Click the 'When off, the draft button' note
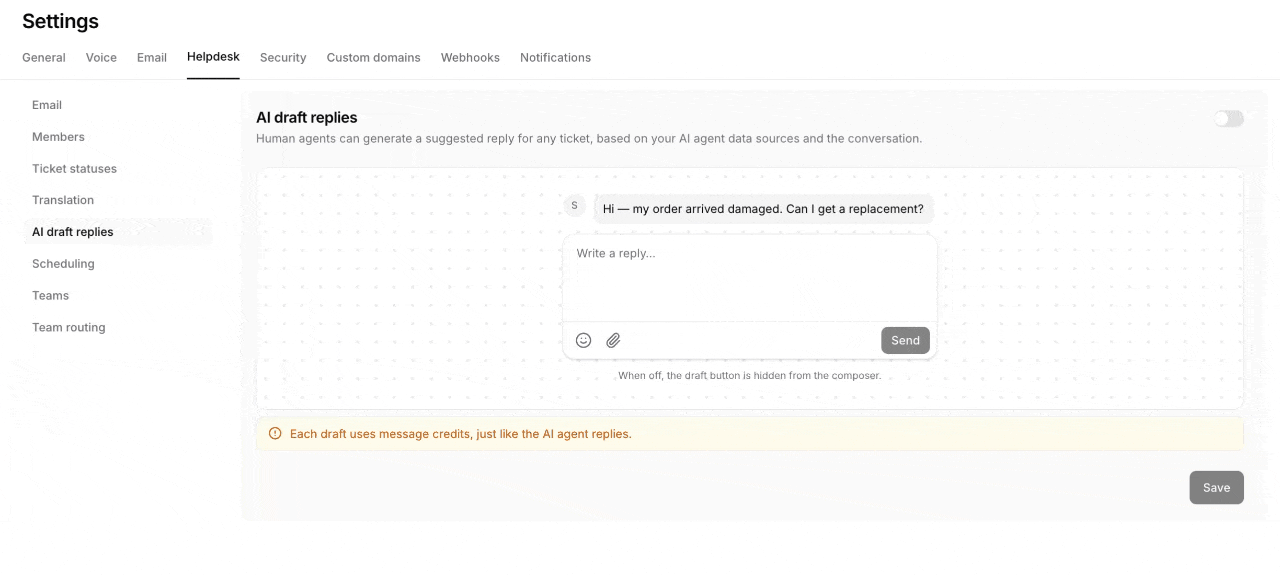 tap(749, 376)
